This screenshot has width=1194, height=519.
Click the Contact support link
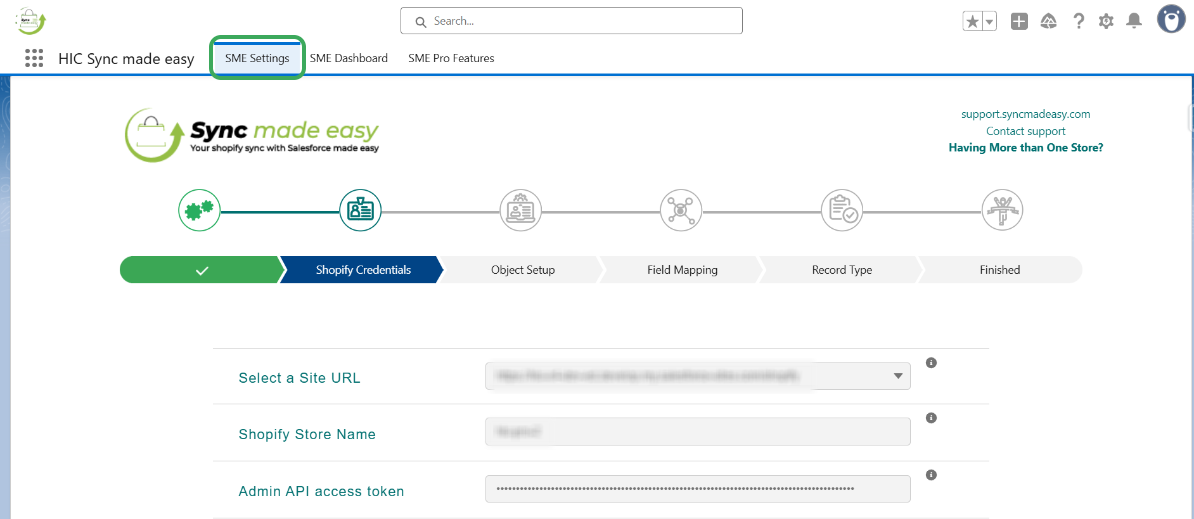click(x=1026, y=131)
